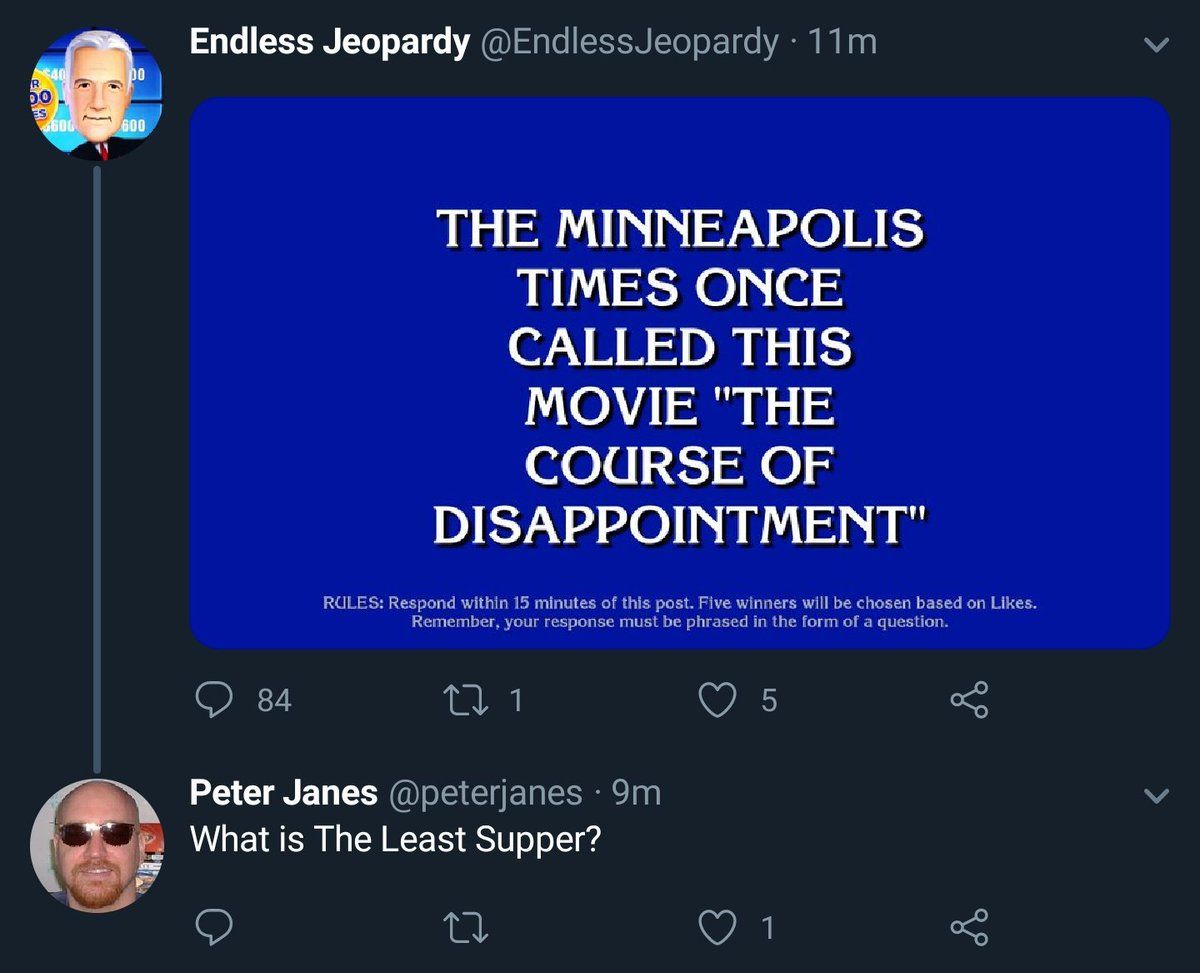Open the Peter Janes display name
Viewport: 1200px width, 973px height.
[283, 793]
